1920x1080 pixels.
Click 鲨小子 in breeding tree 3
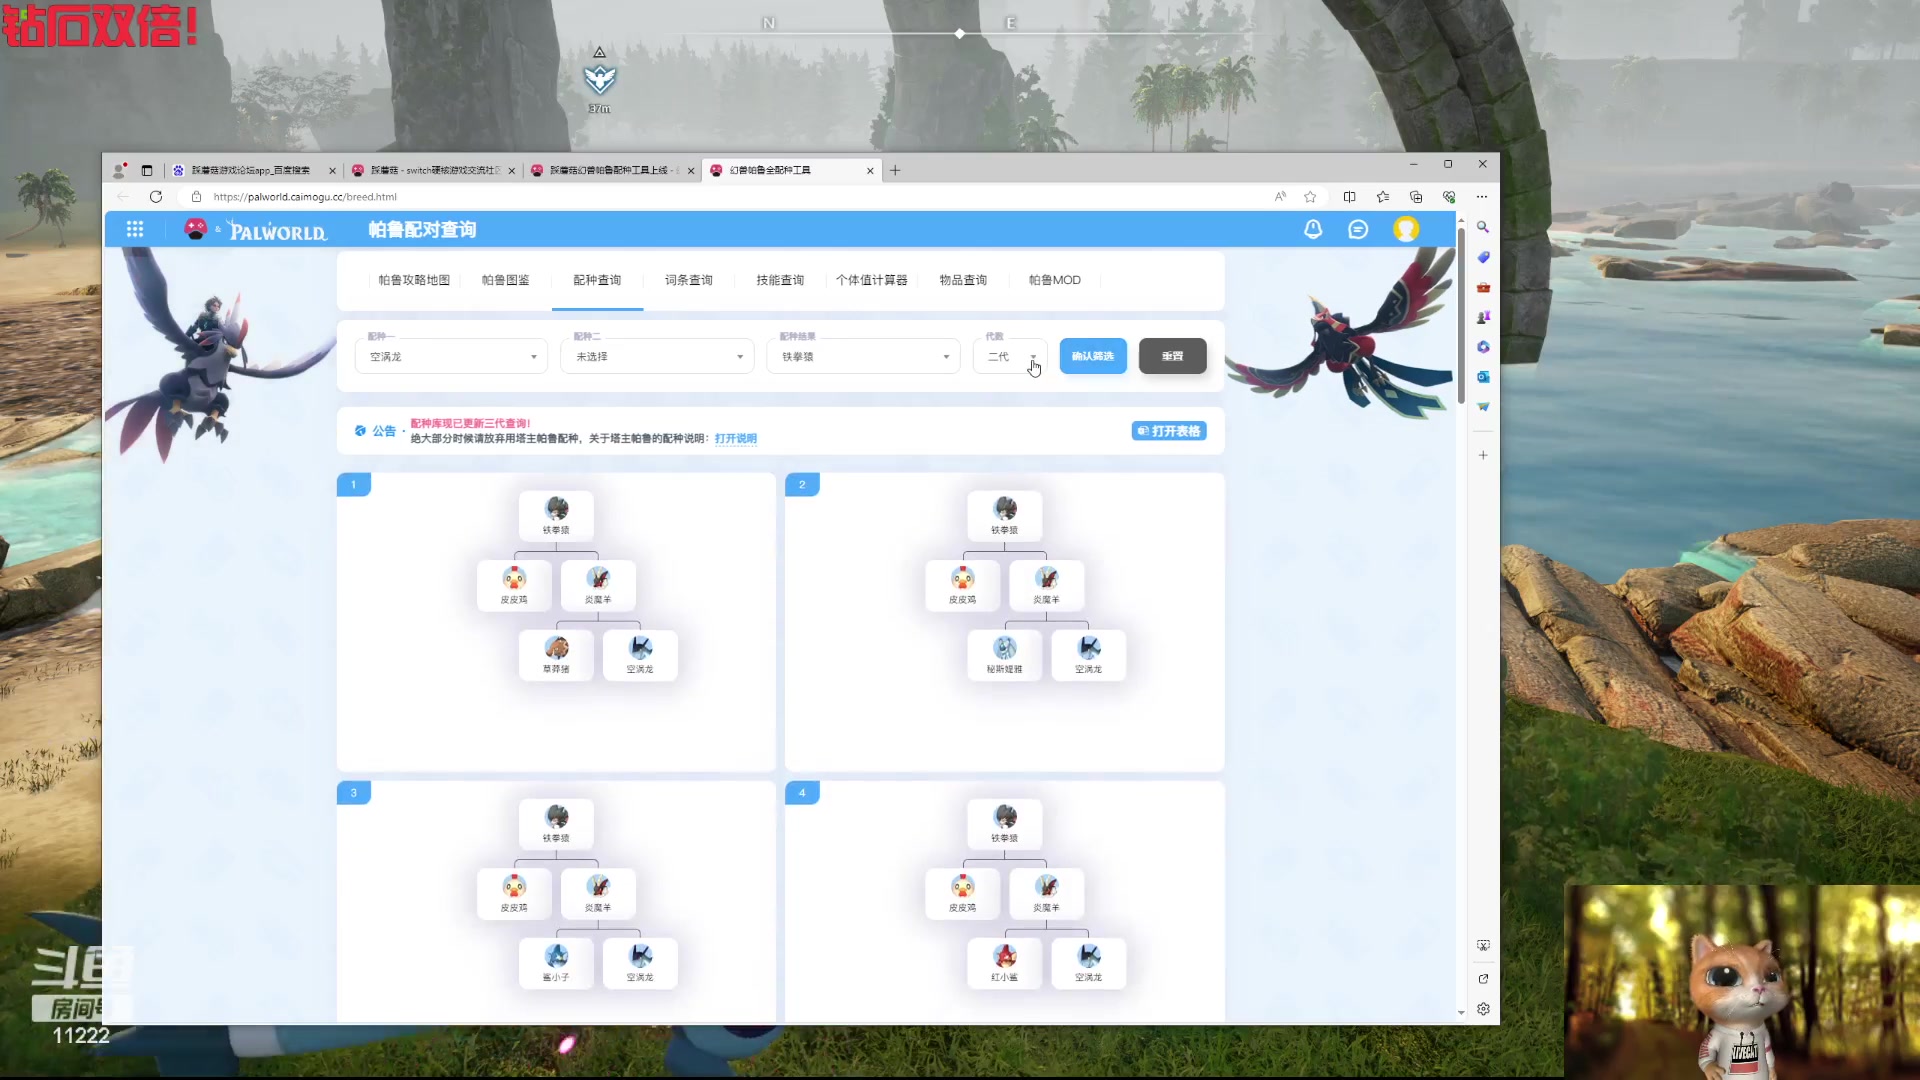[556, 963]
